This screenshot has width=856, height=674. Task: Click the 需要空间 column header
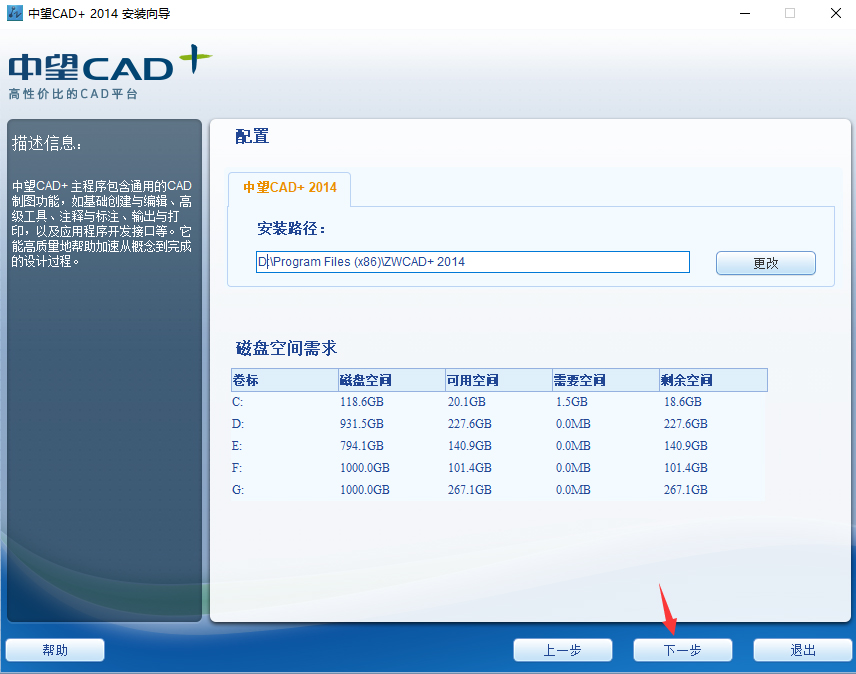pyautogui.click(x=605, y=380)
